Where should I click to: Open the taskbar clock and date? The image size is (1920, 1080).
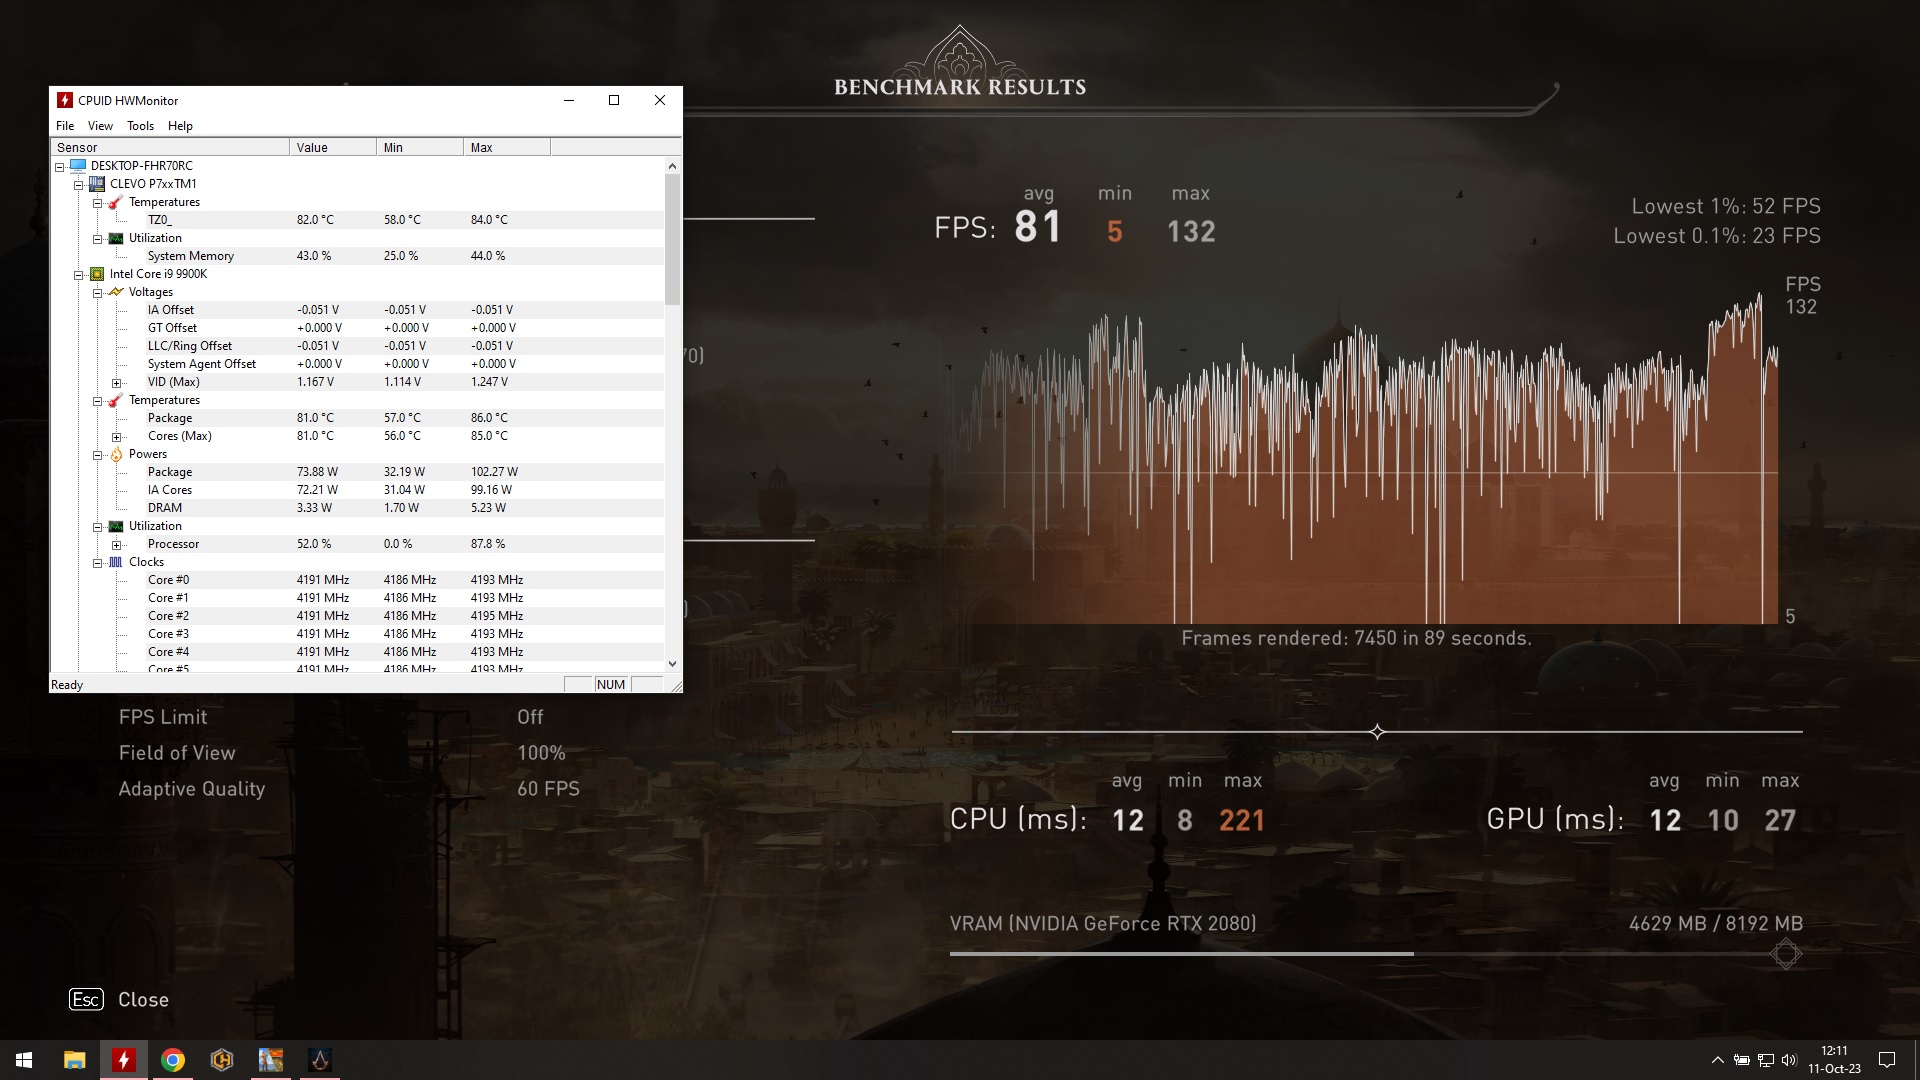(1834, 1060)
